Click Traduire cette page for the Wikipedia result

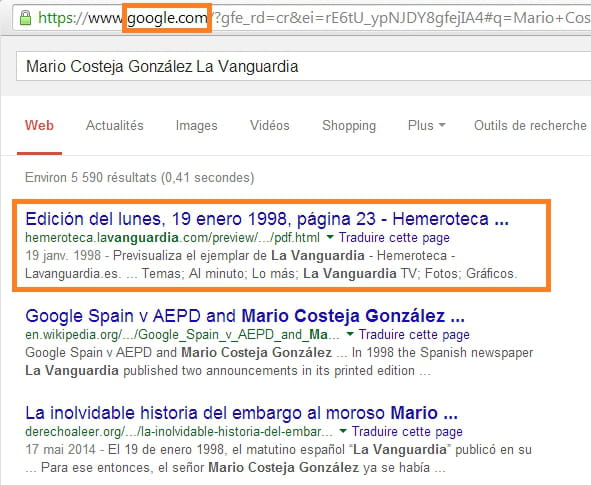tap(414, 335)
